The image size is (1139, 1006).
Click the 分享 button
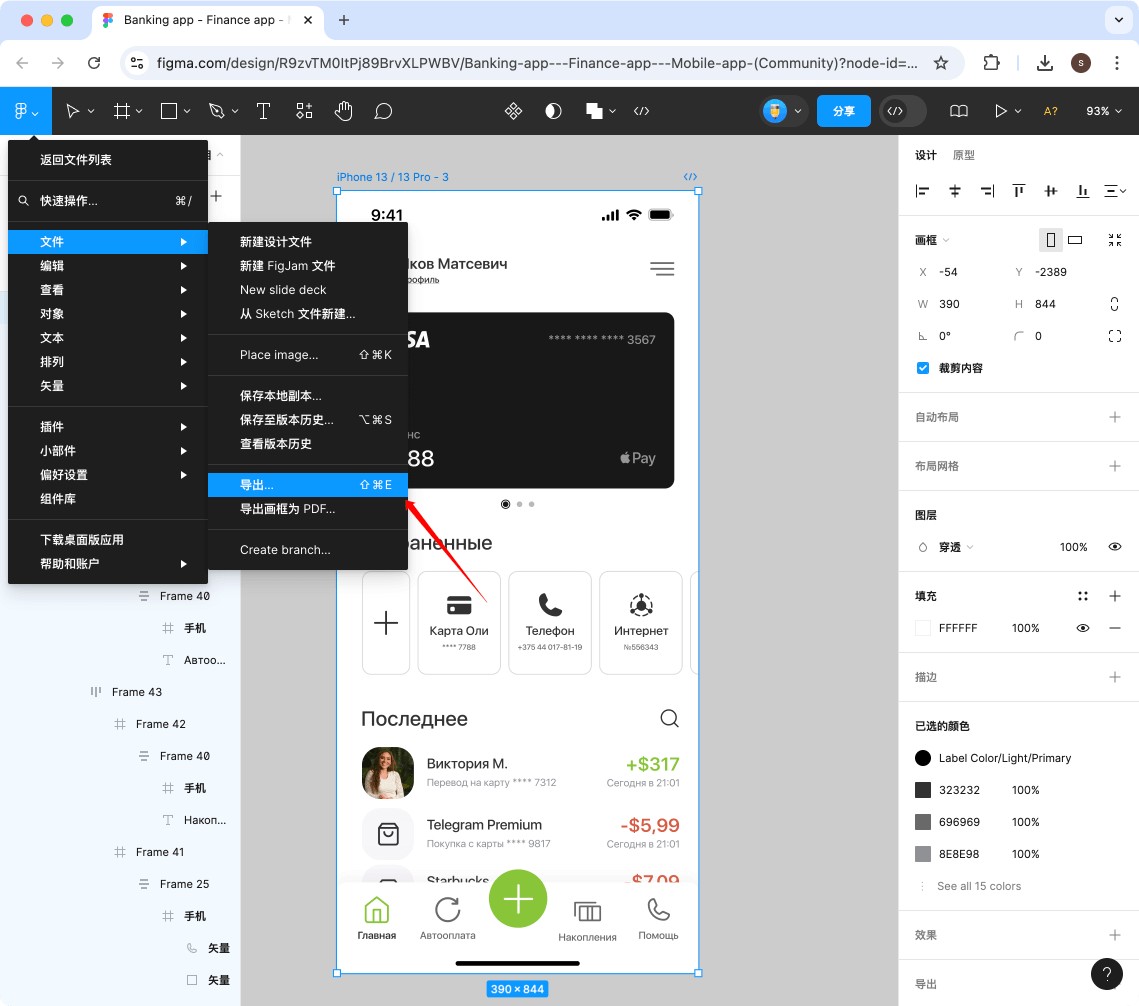(x=843, y=111)
